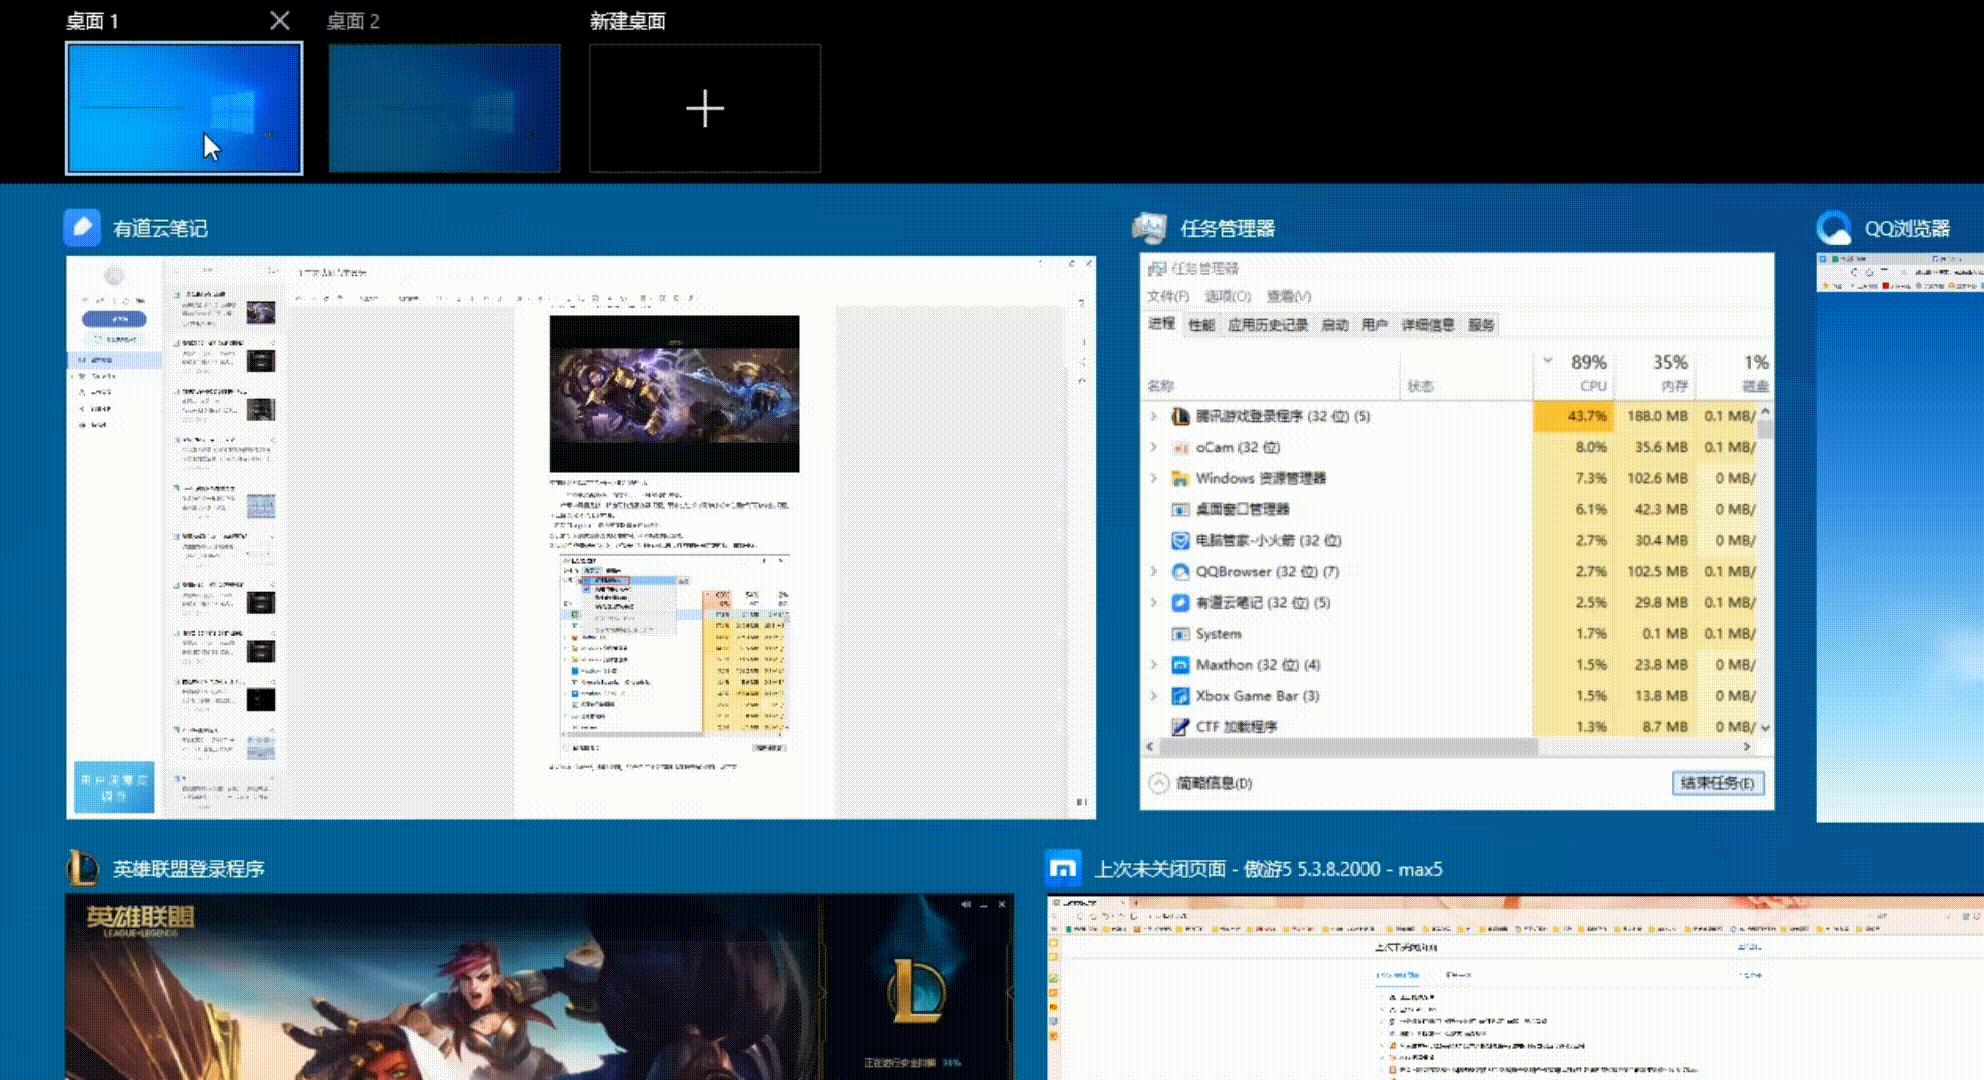The width and height of the screenshot is (1984, 1080).
Task: Click the sort arrow above the CPU column
Action: coord(1548,361)
